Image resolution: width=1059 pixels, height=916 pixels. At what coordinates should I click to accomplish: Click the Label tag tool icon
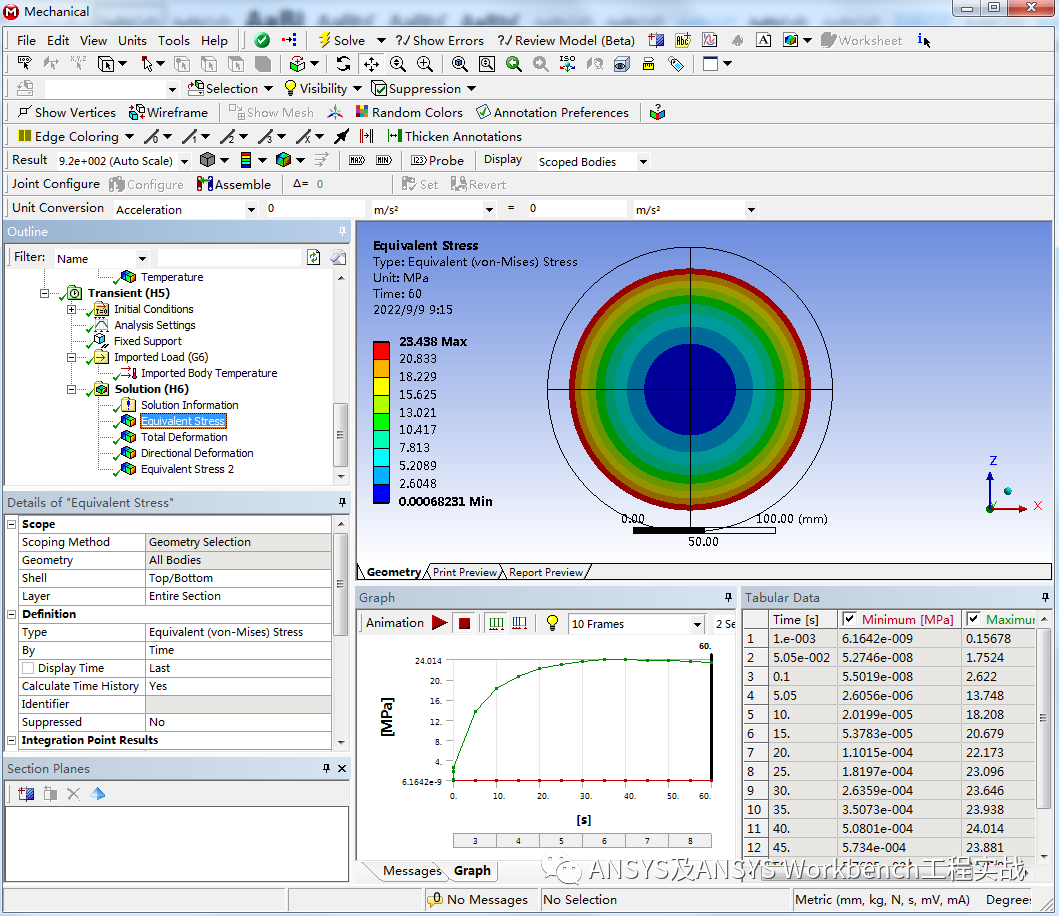pyautogui.click(x=676, y=64)
